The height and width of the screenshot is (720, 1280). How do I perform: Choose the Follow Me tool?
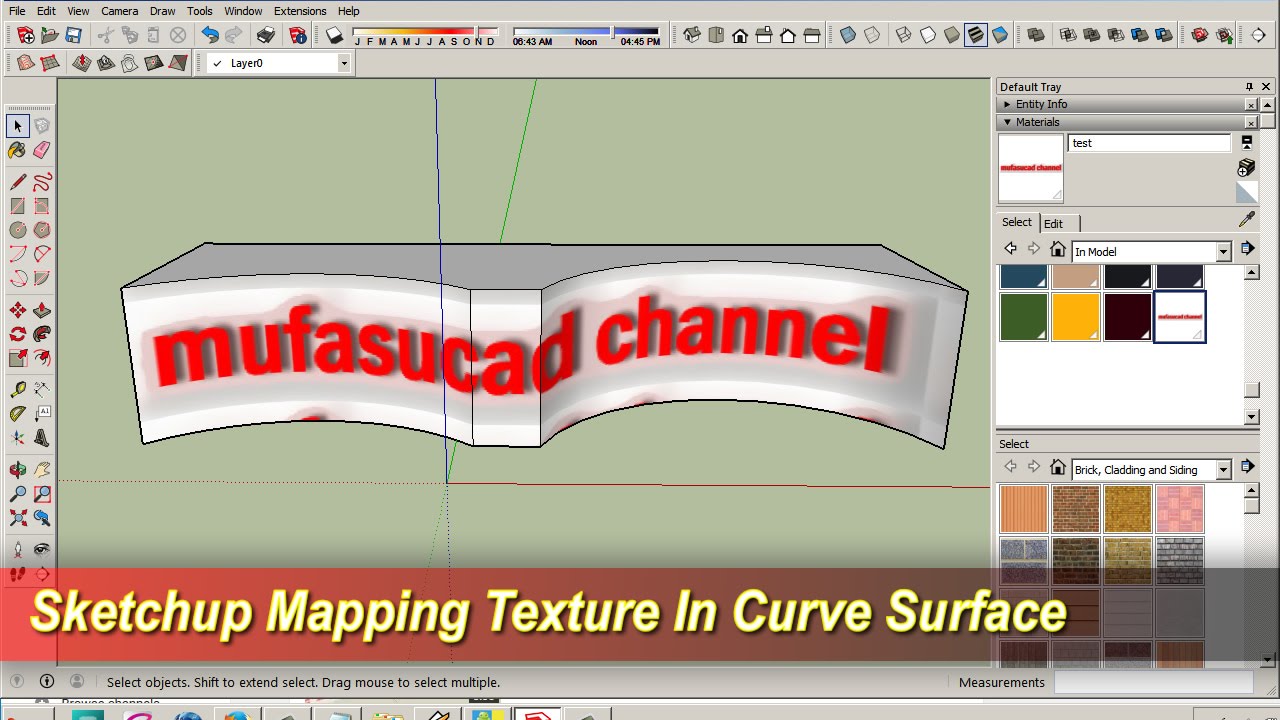[x=42, y=334]
